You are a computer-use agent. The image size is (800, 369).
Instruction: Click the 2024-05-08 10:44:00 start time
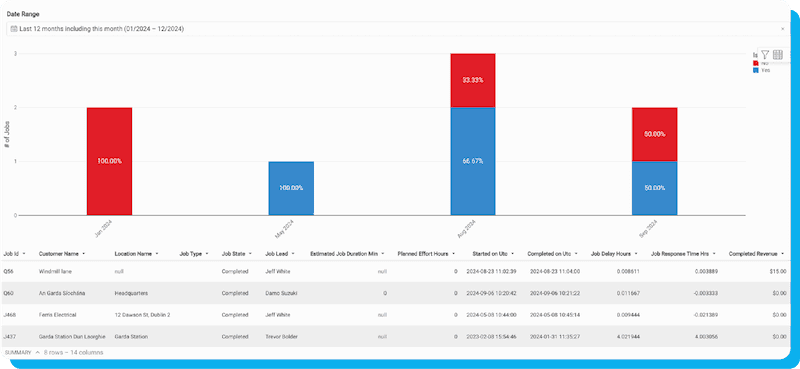coord(491,315)
